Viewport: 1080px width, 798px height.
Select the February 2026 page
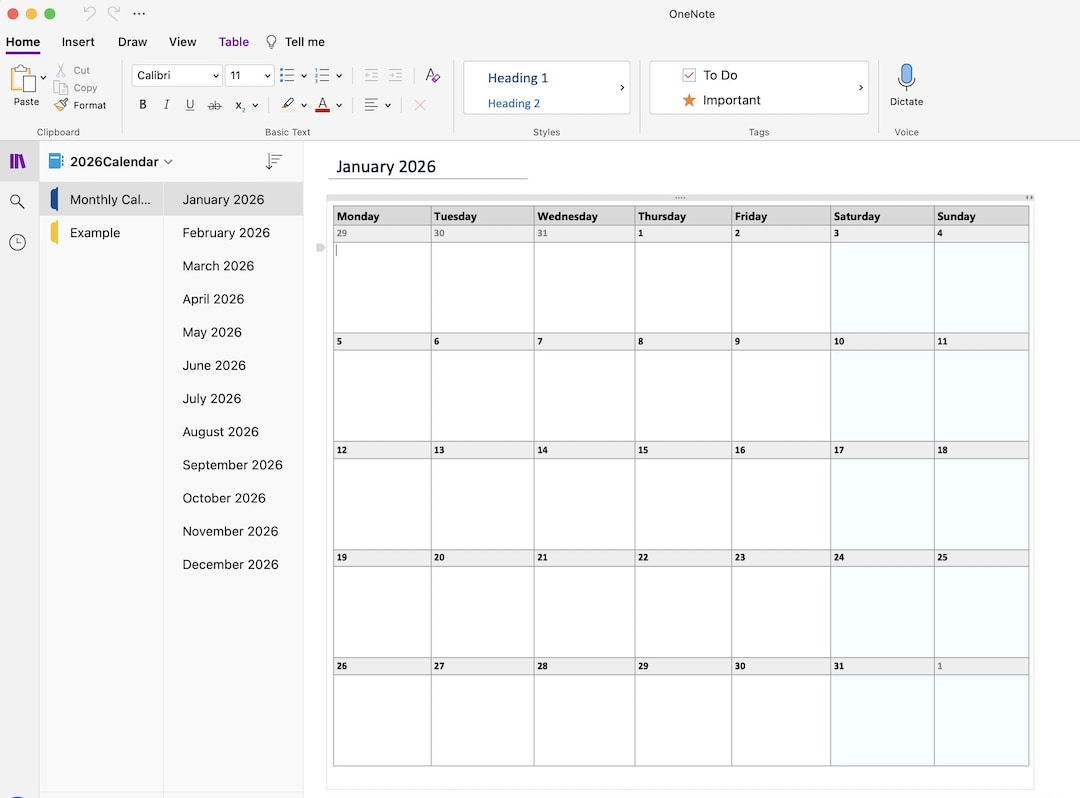225,232
